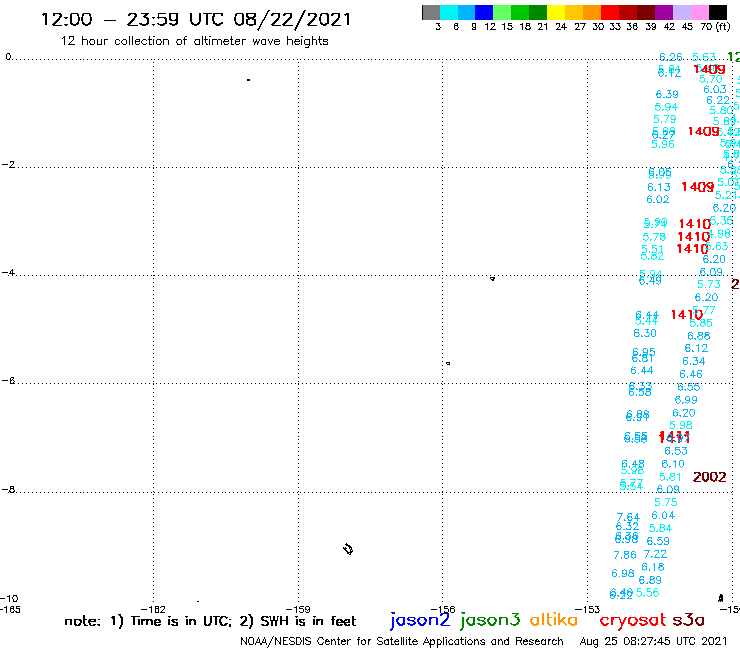This screenshot has height=650, width=740.
Task: Click the pink swatch in wave legend
Action: point(699,12)
